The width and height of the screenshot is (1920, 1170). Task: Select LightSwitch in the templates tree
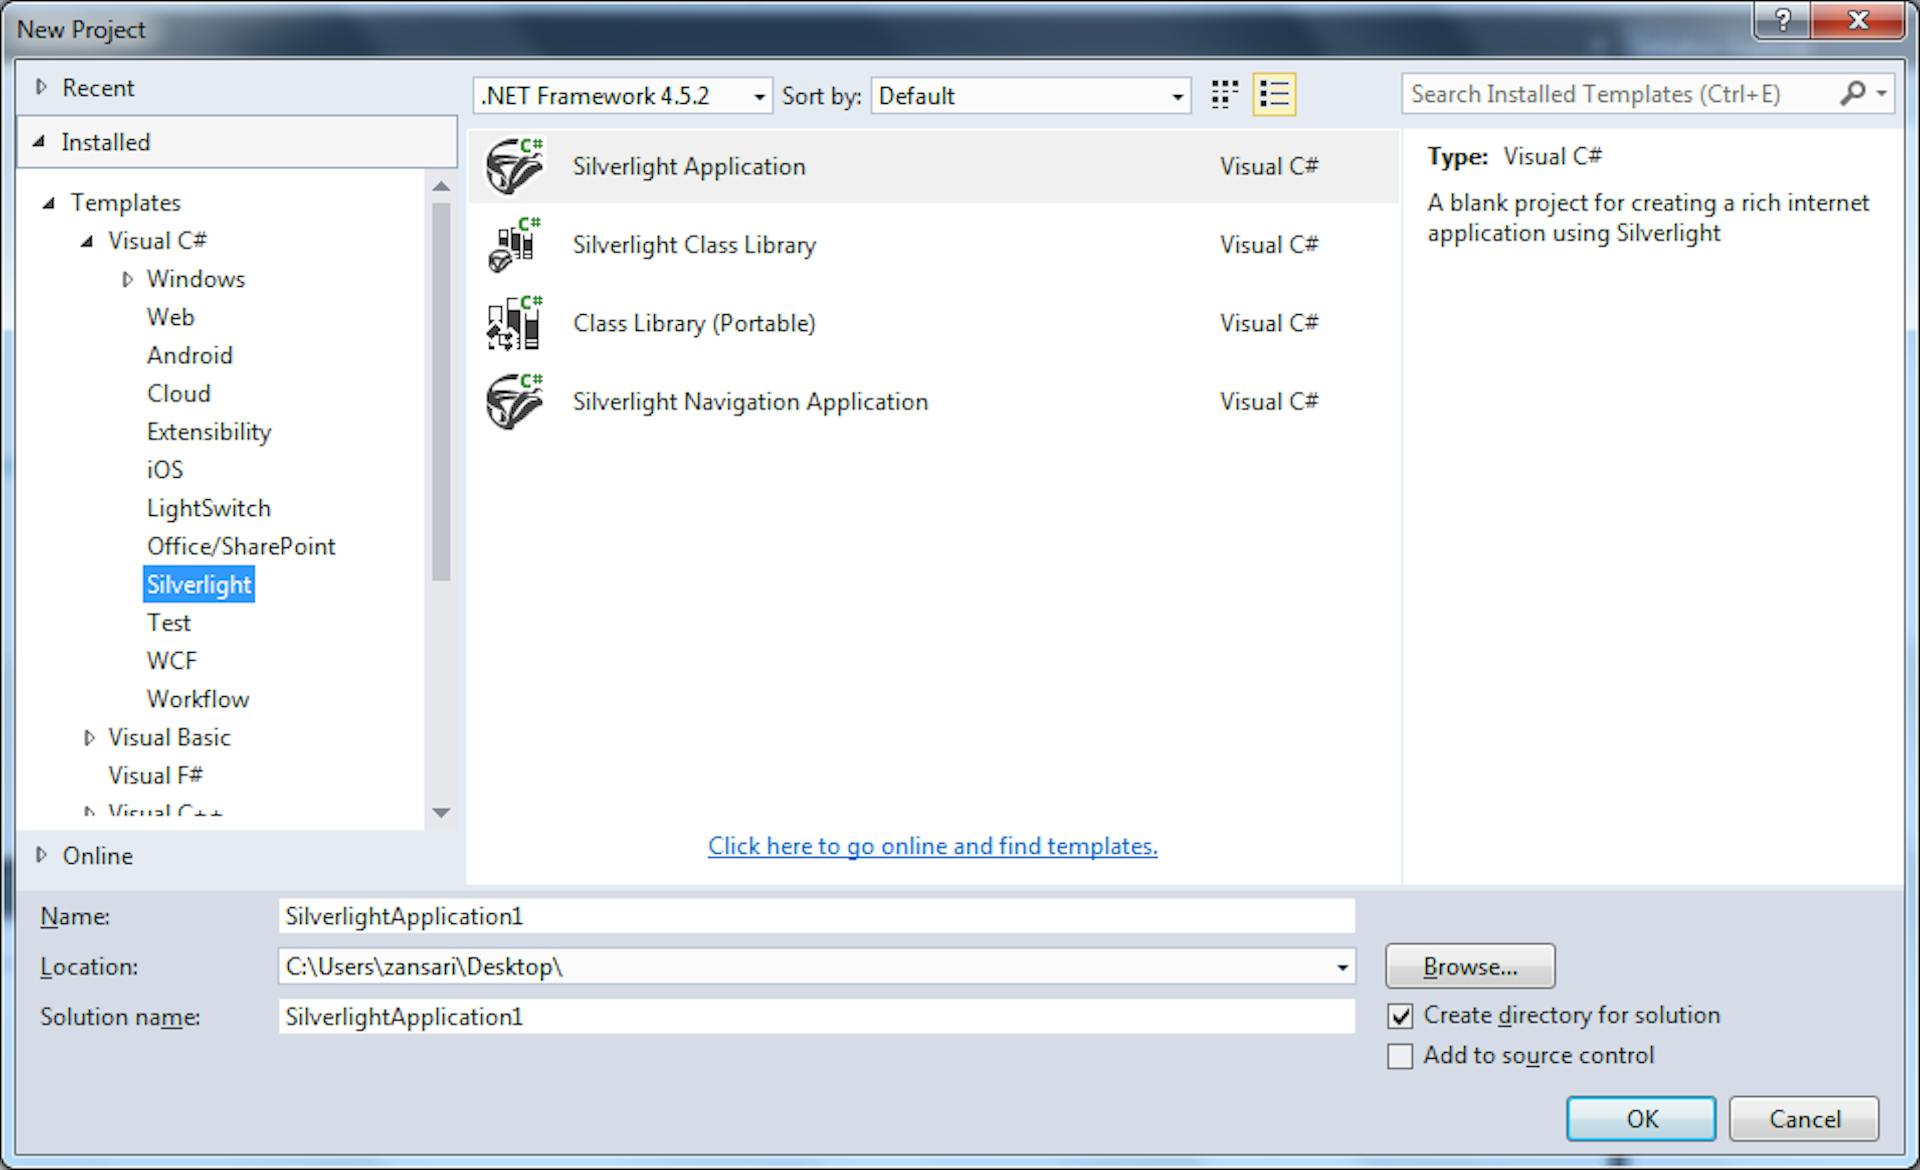pos(208,508)
